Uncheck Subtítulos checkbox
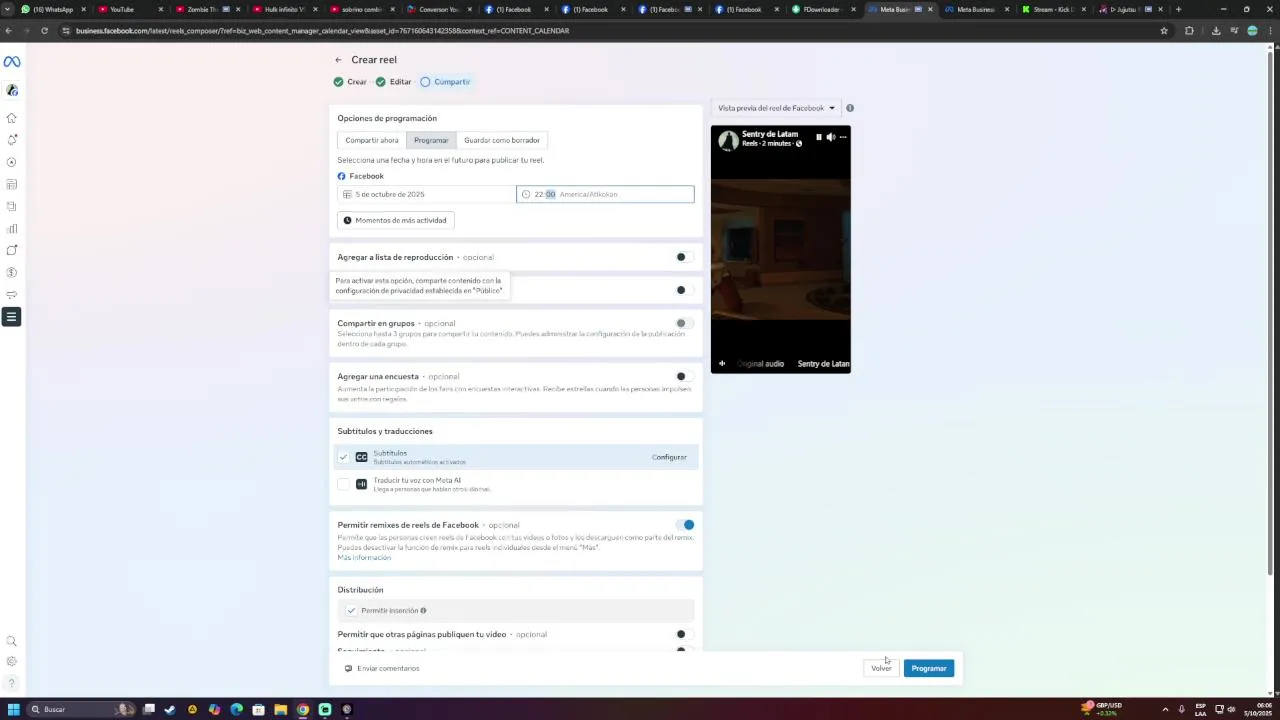 coord(343,457)
